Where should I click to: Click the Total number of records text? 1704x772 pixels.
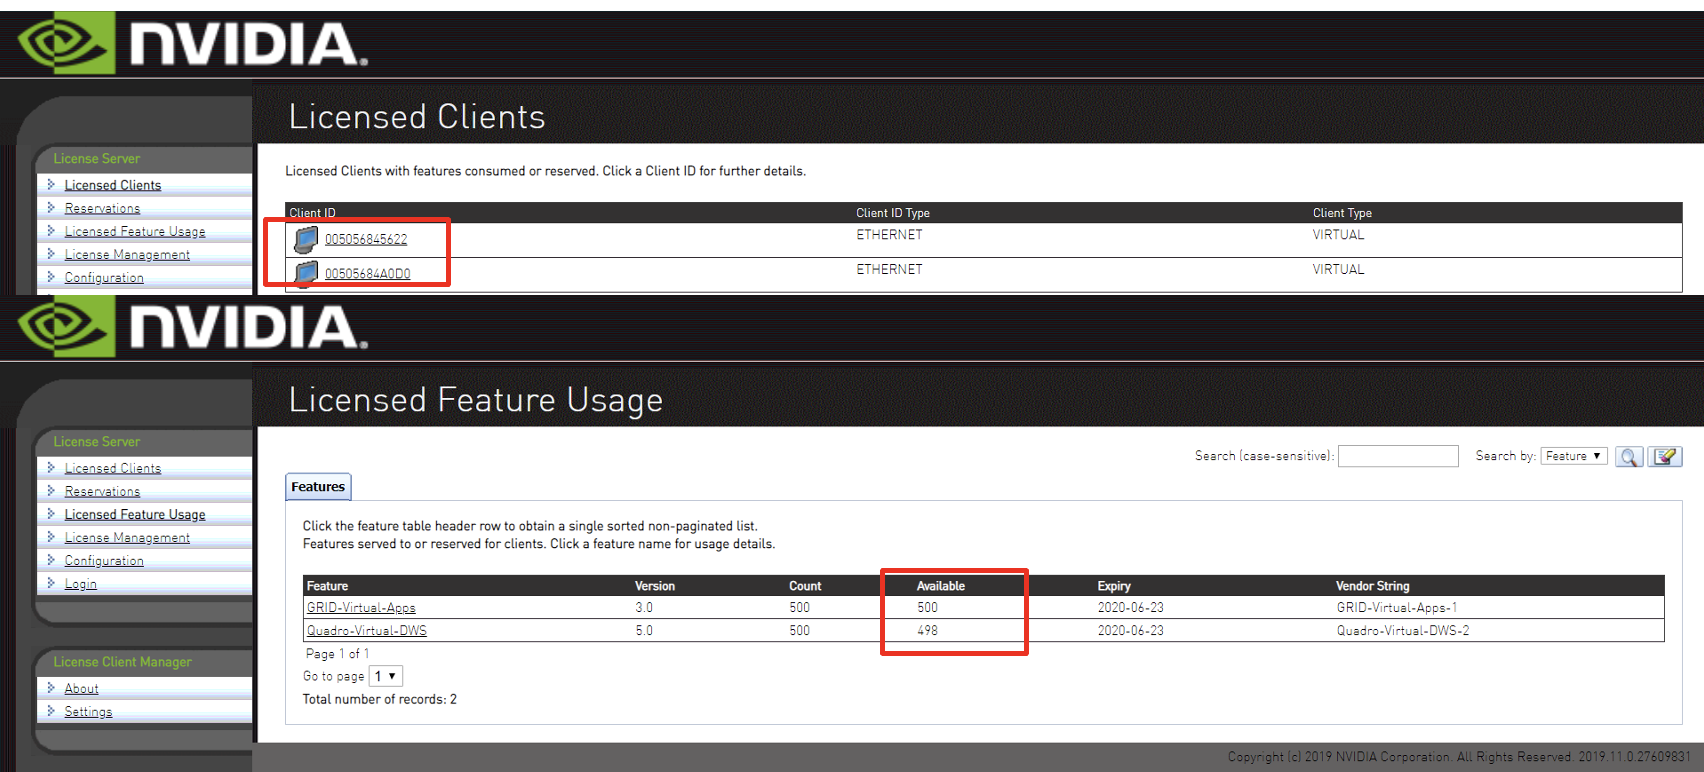[x=380, y=699]
